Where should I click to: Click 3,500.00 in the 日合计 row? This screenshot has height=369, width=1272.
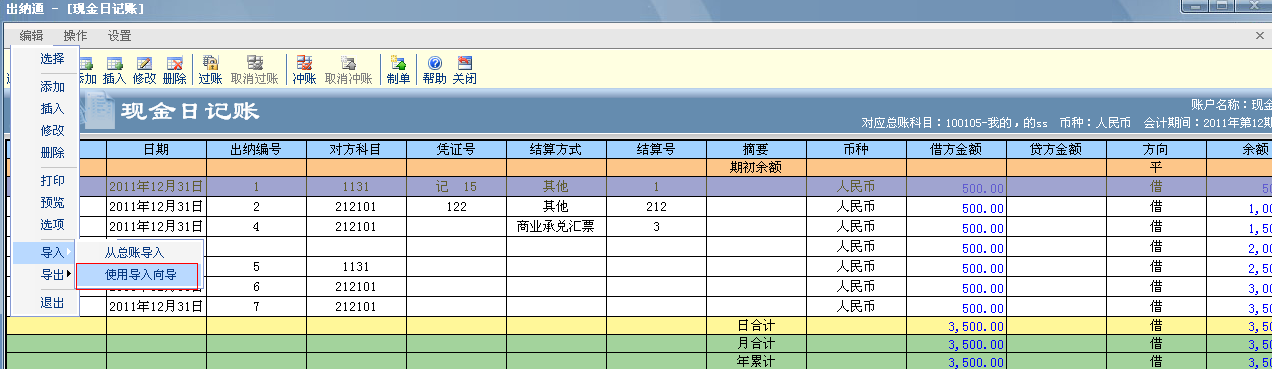point(956,326)
